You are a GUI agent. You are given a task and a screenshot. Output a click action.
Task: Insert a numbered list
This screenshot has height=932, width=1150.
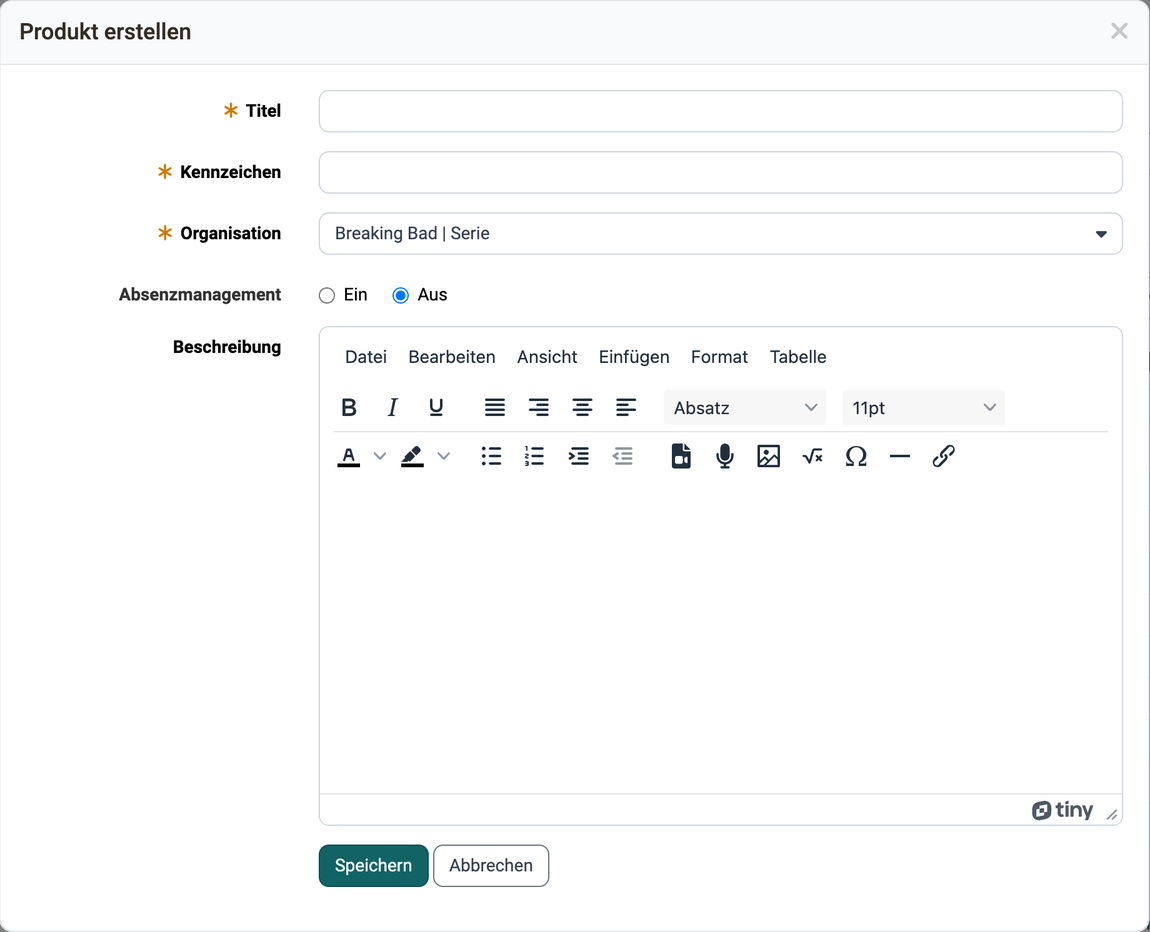tap(535, 457)
